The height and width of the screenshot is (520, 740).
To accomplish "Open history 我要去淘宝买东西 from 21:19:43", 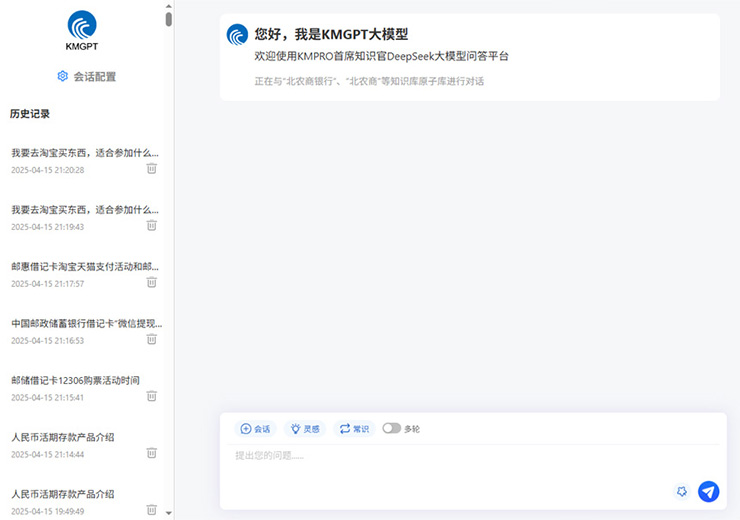I will pos(85,210).
